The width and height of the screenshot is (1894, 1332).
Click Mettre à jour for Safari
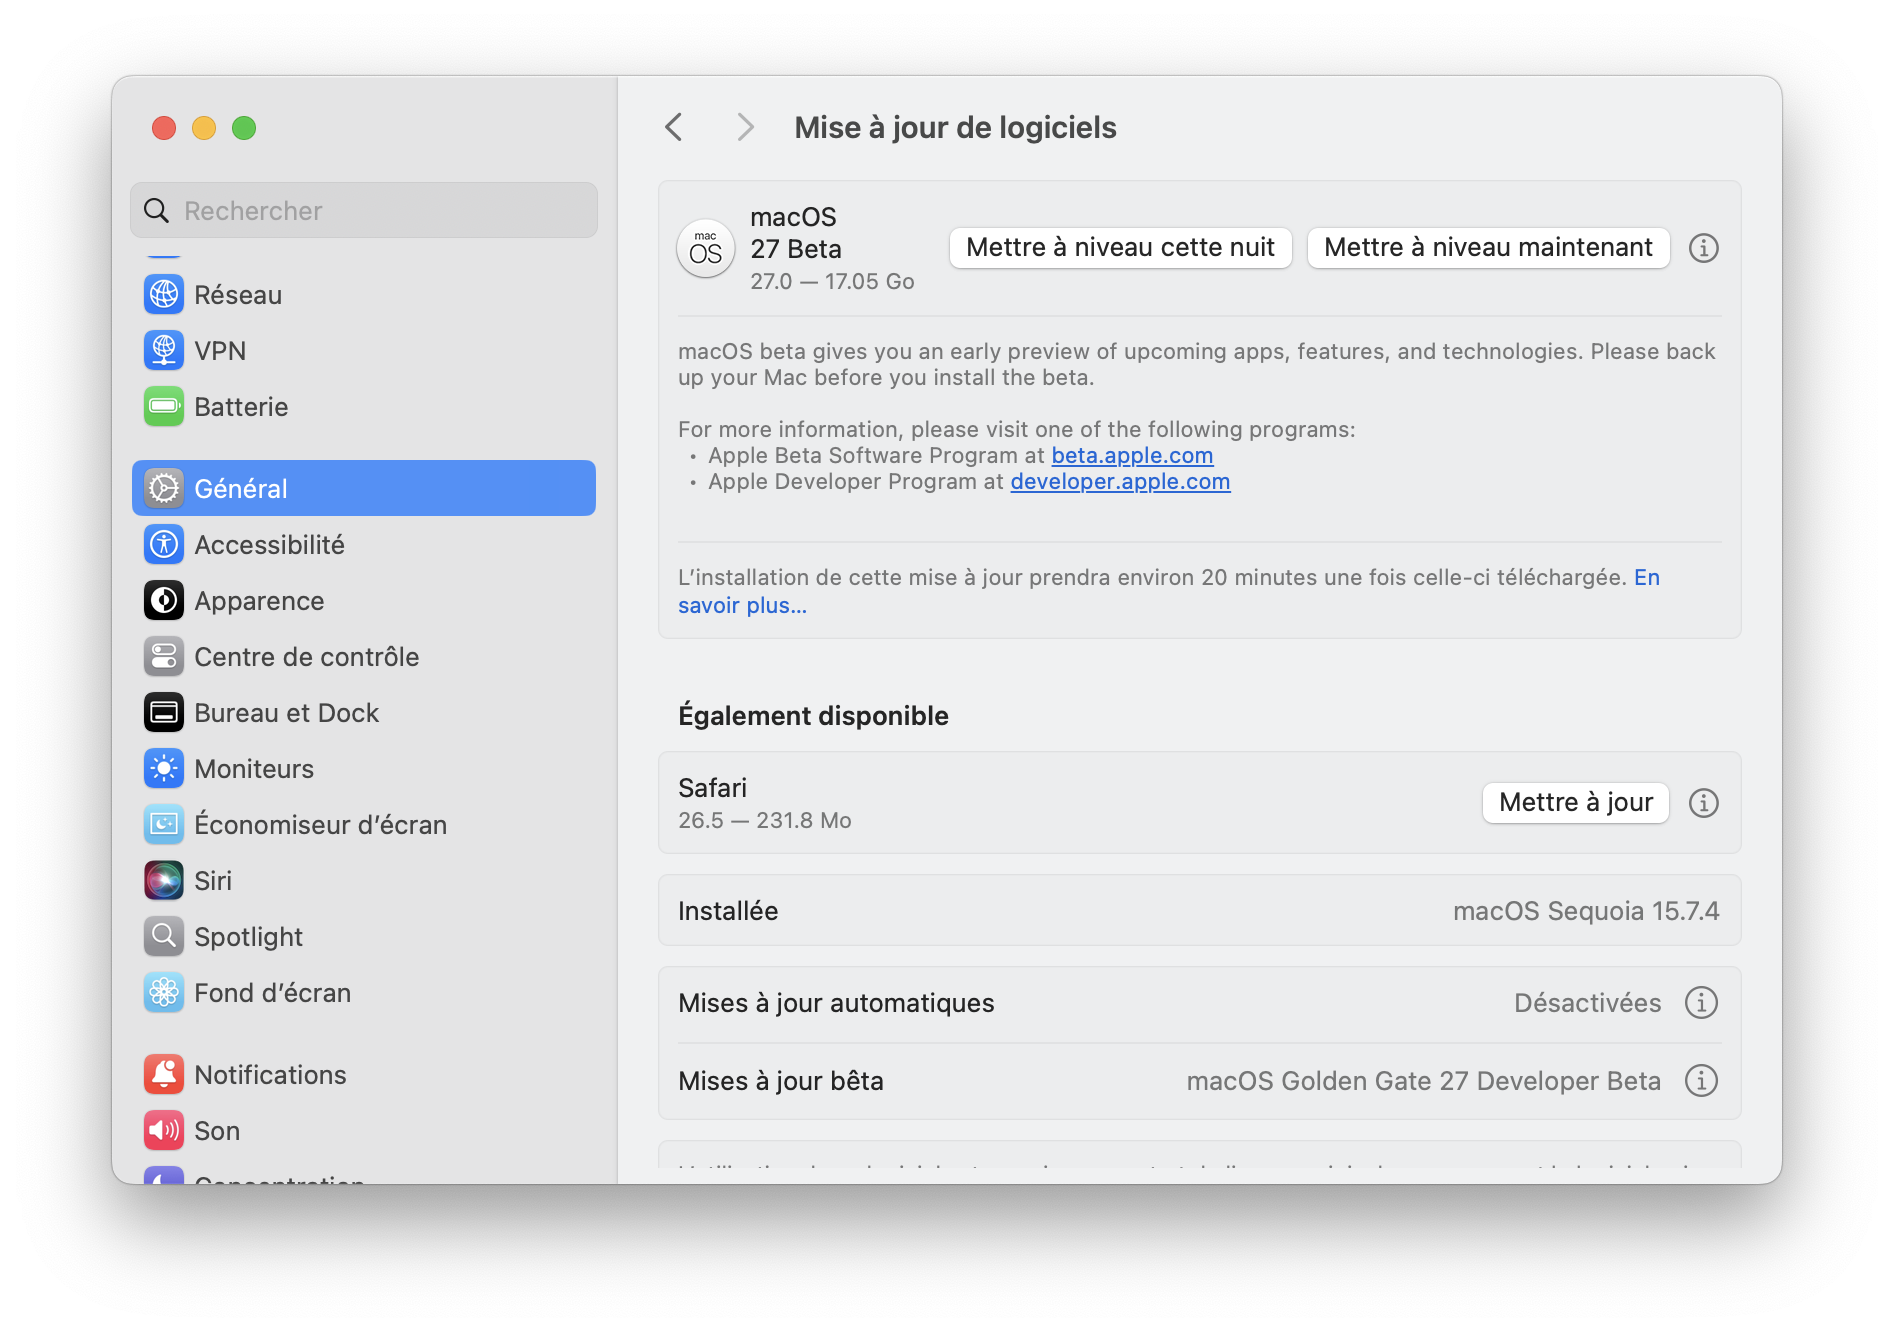click(1576, 803)
